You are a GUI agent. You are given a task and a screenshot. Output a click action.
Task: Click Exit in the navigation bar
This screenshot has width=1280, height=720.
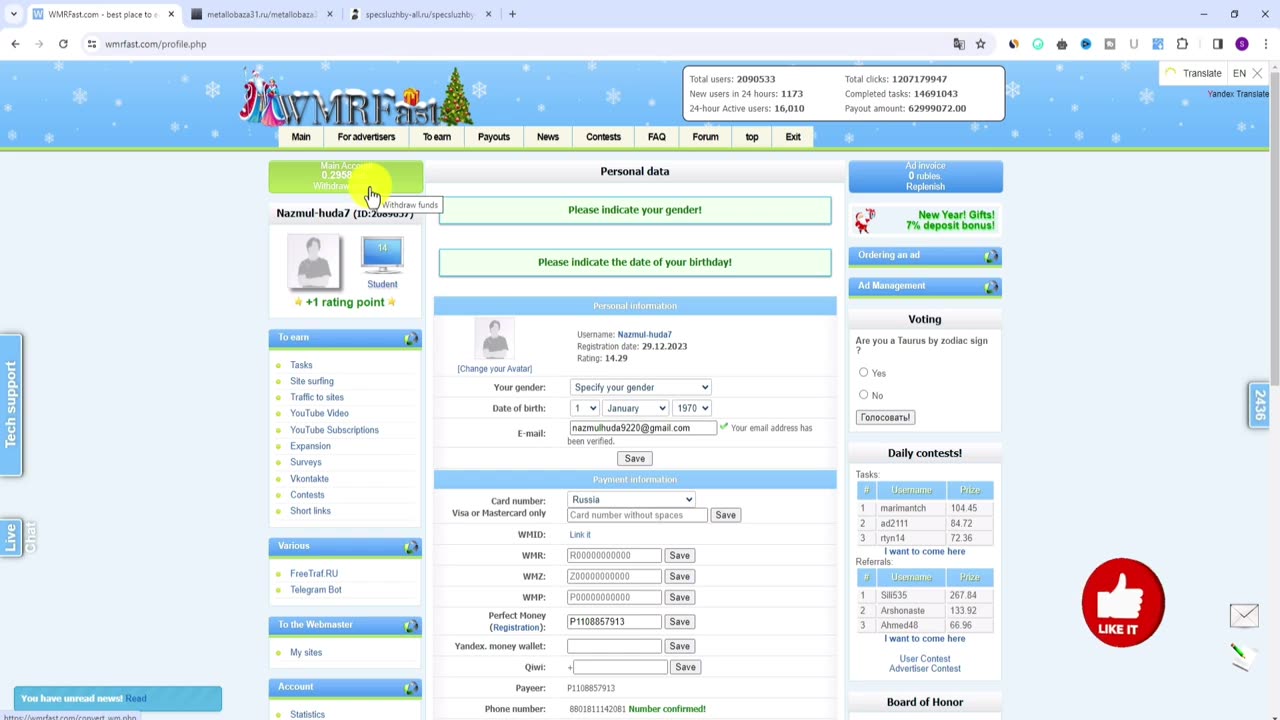point(793,137)
